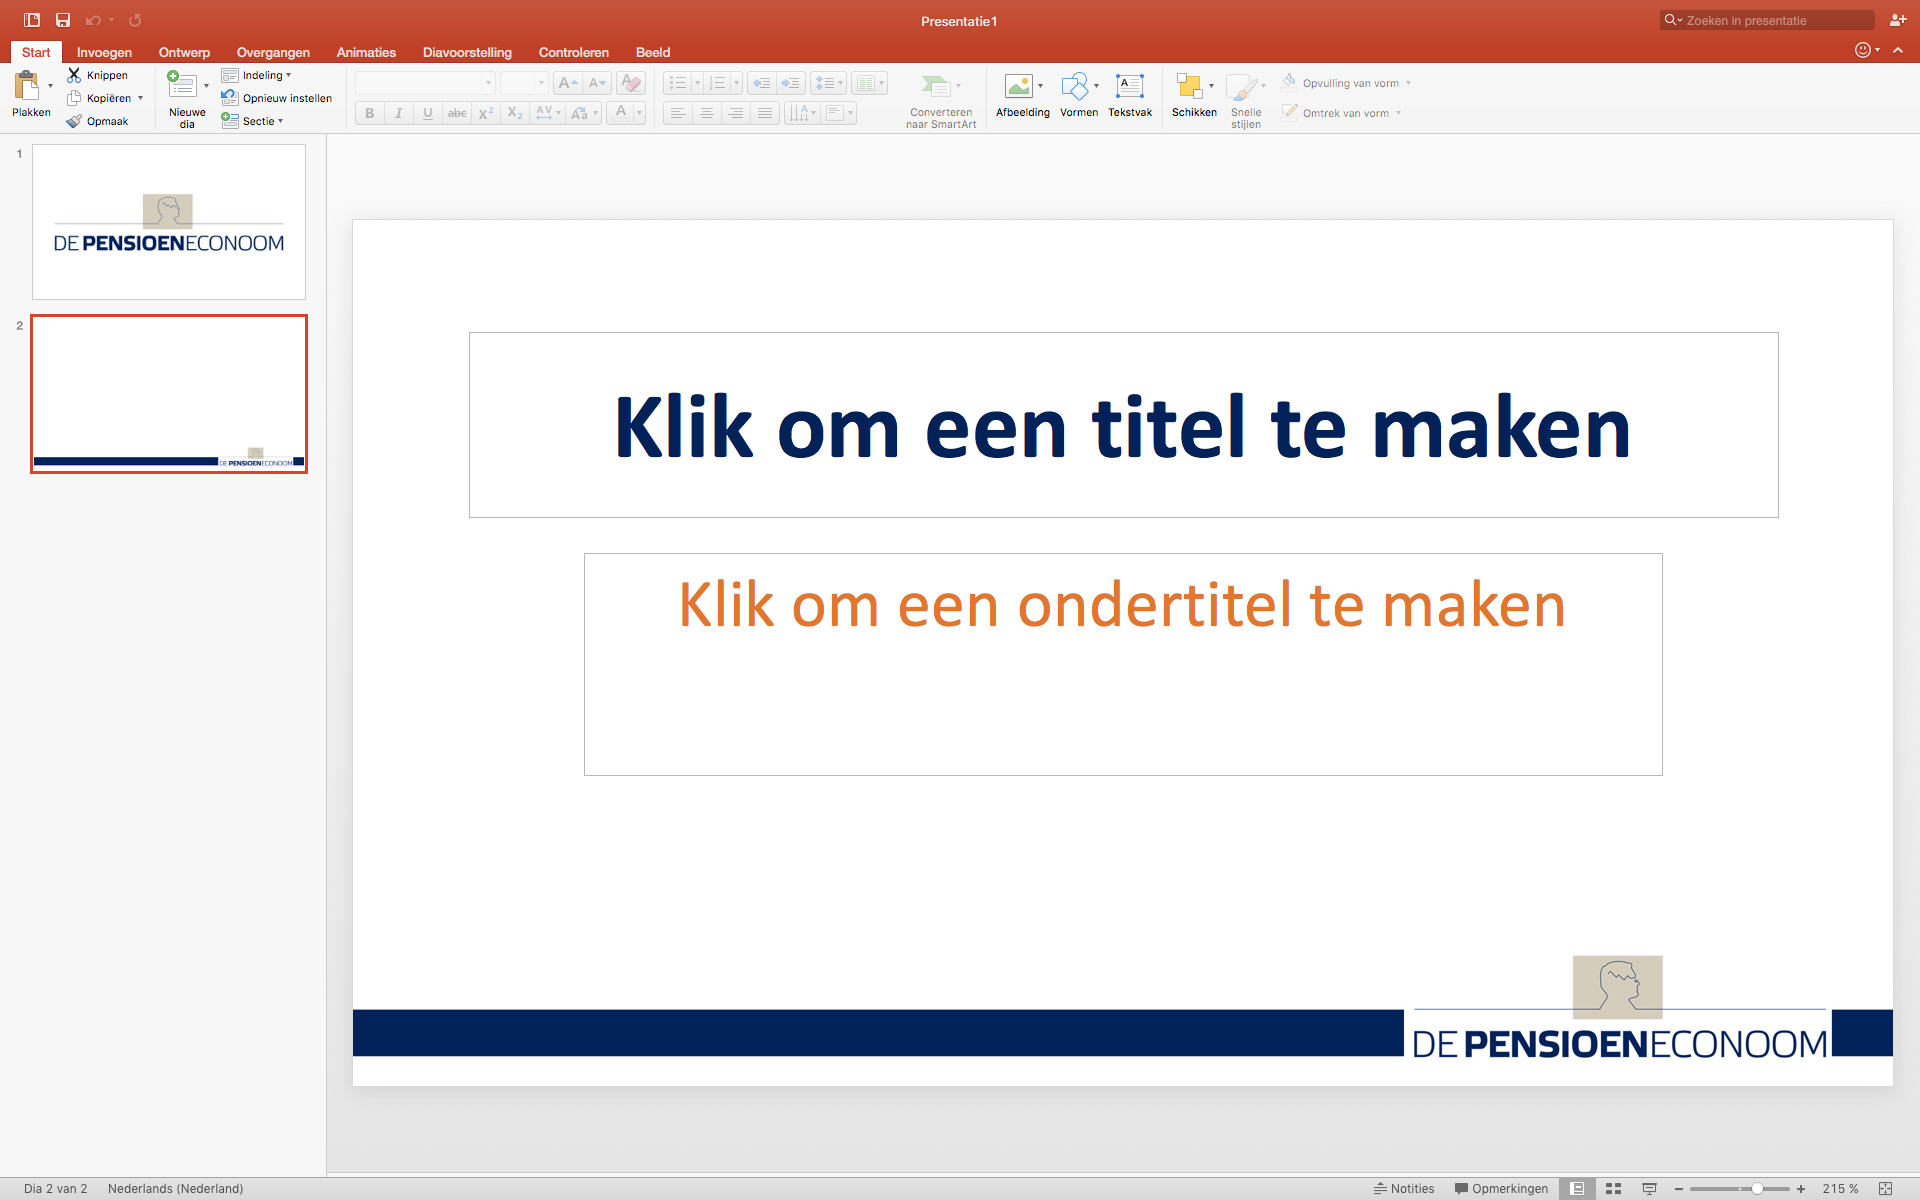Enable strikethrough formatting
Viewport: 1920px width, 1200px height.
tap(456, 113)
